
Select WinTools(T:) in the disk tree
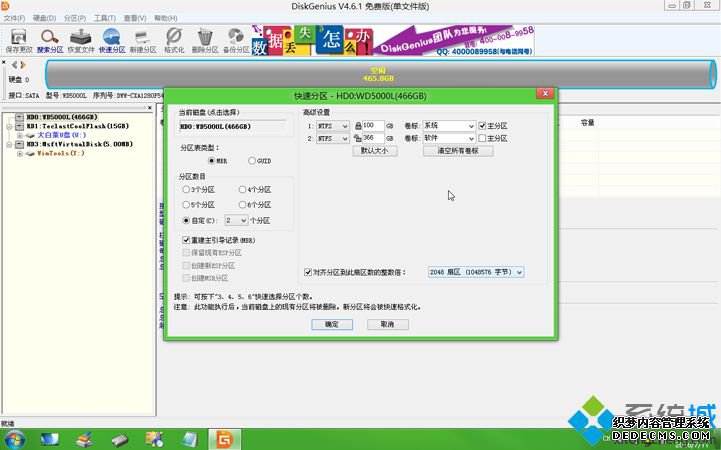tap(61, 153)
